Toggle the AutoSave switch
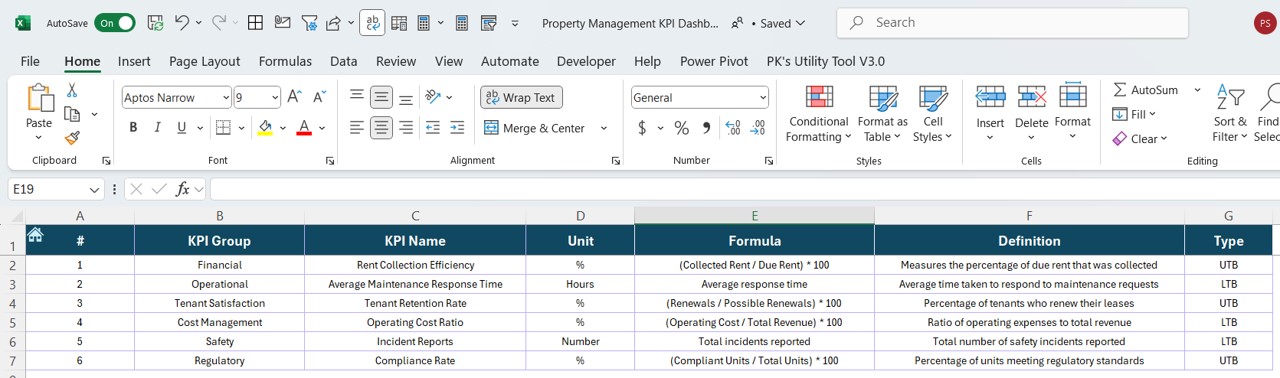This screenshot has height=378, width=1280. [114, 22]
